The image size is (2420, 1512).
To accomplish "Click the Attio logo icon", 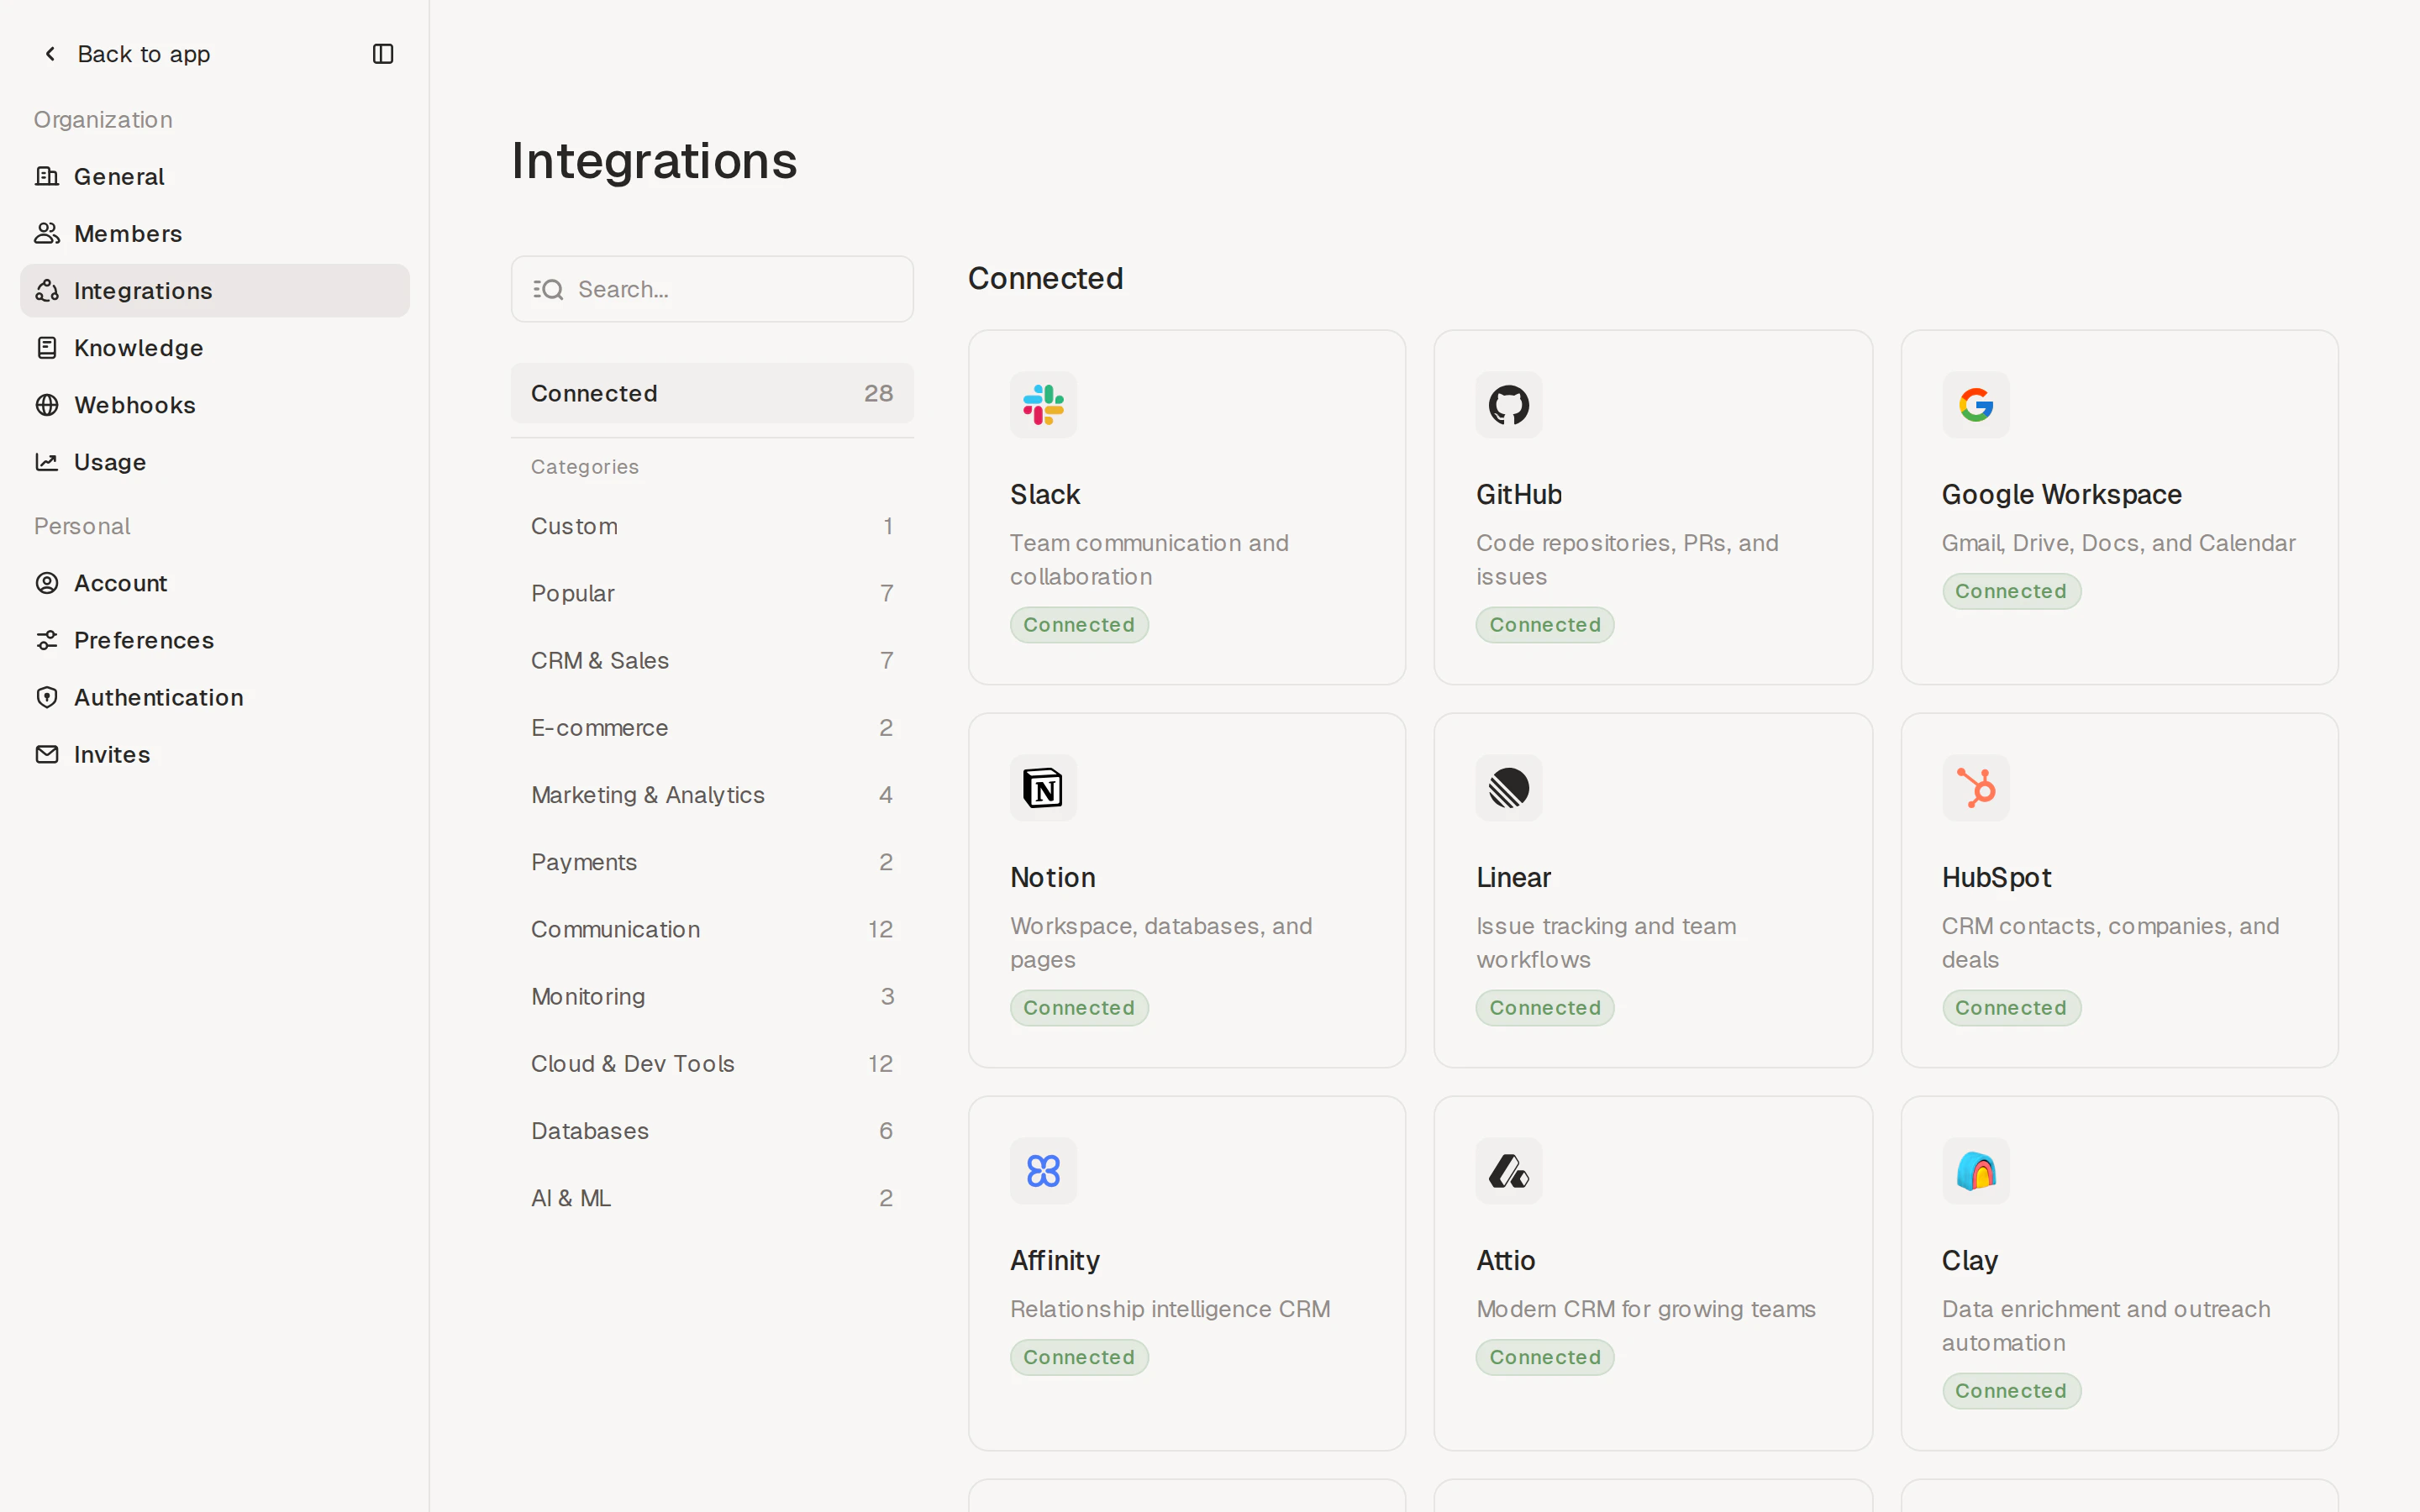I will click(x=1509, y=1171).
